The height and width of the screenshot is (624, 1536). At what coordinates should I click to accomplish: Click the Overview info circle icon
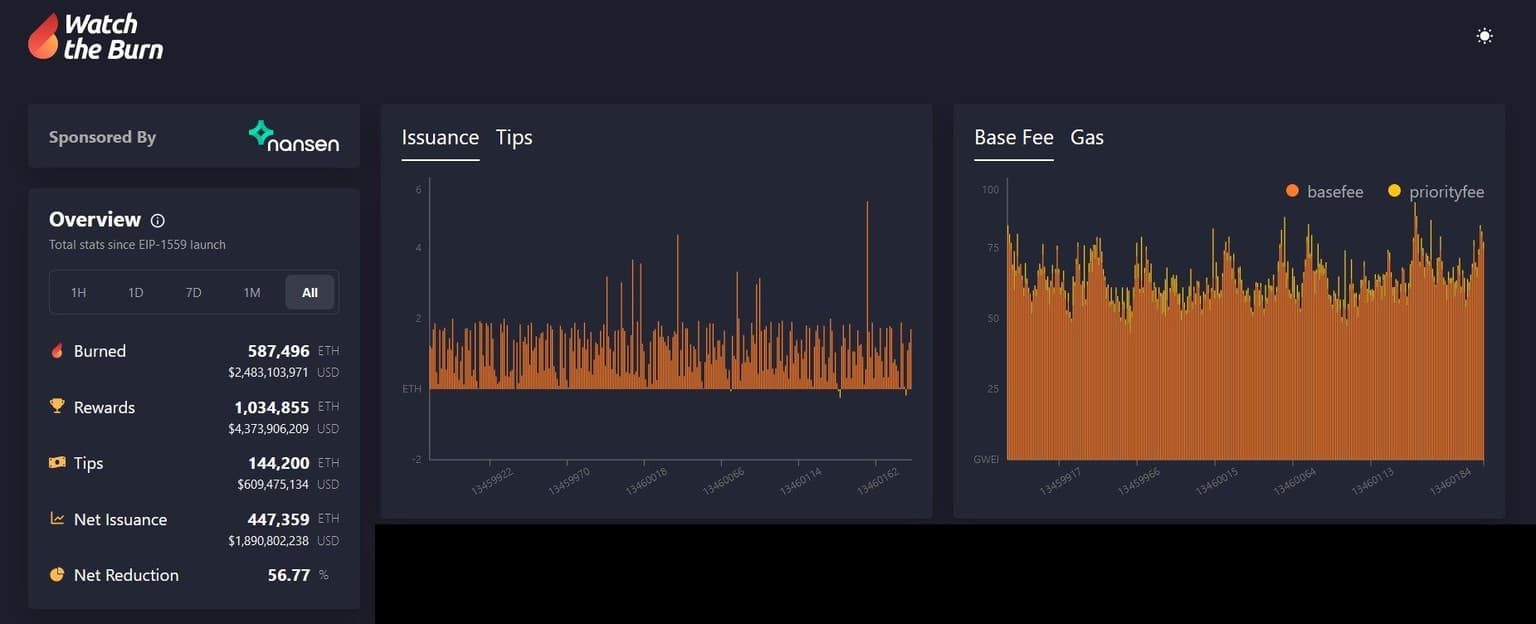tap(157, 221)
